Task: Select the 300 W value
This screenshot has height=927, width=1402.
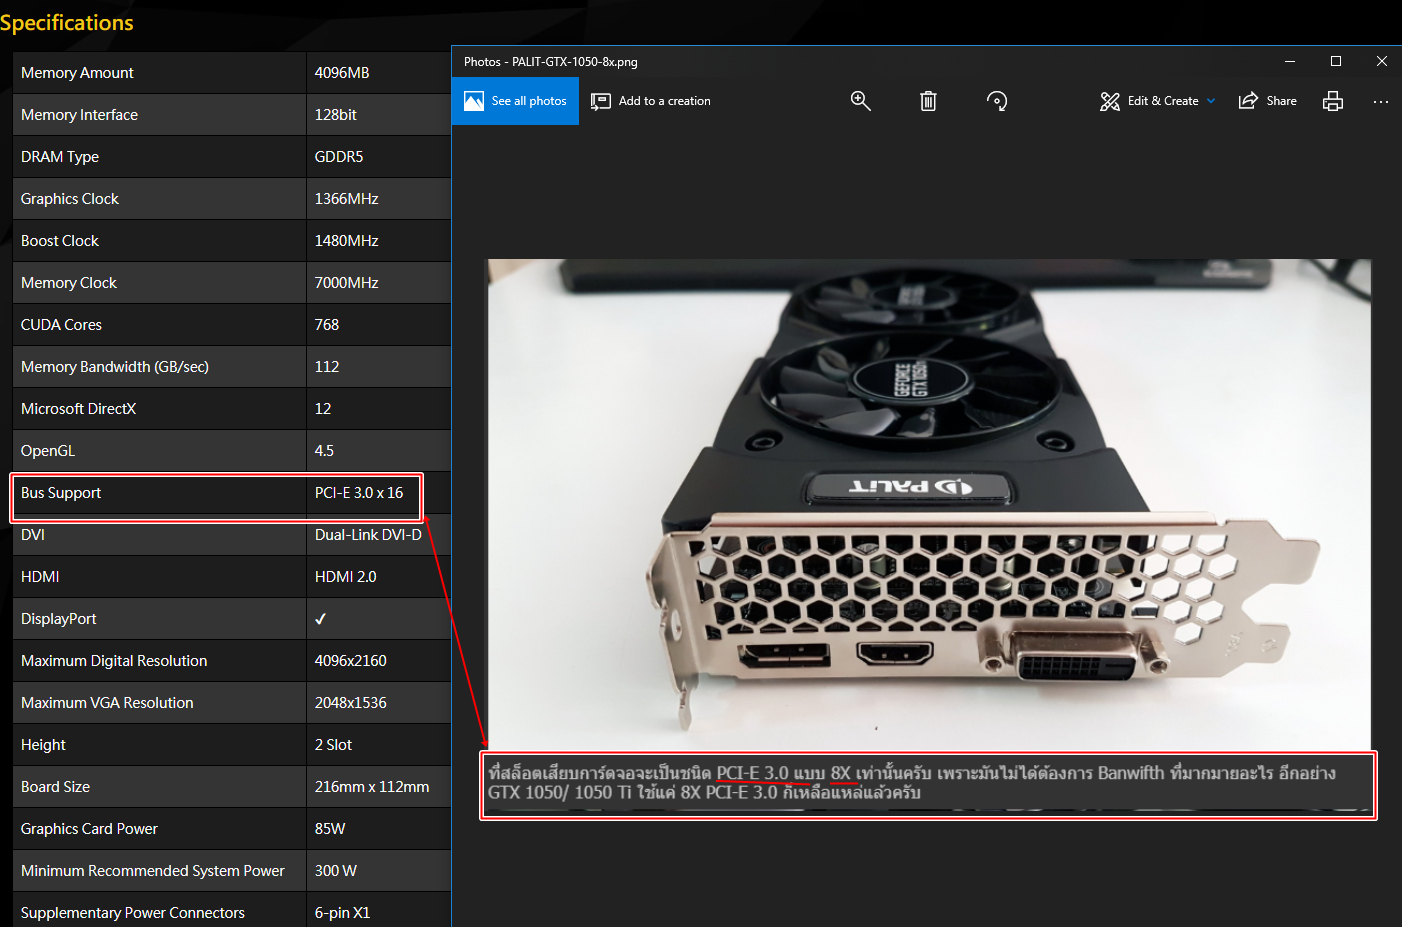Action: [x=336, y=871]
